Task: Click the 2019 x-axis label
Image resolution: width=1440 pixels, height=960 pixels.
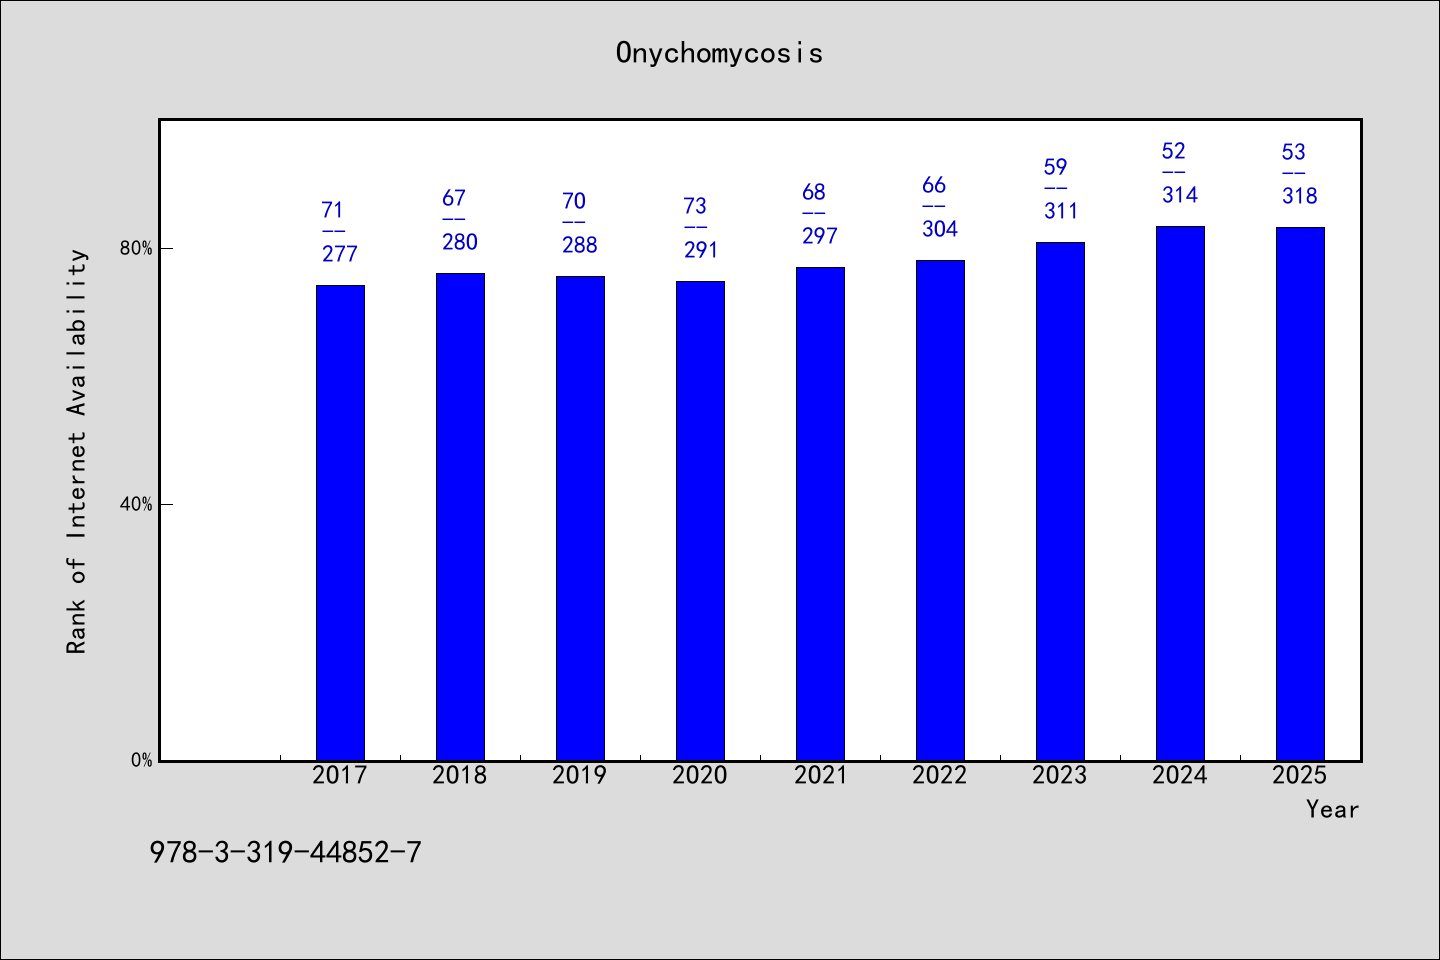Action: click(x=580, y=775)
